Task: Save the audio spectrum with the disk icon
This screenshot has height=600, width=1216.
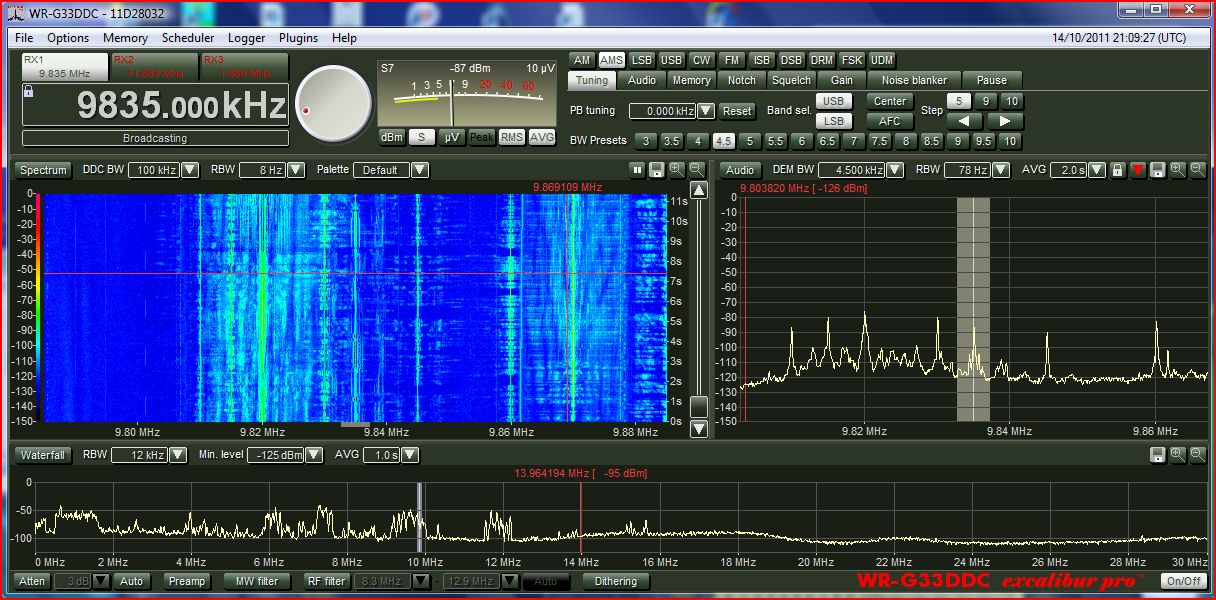Action: pos(1157,170)
